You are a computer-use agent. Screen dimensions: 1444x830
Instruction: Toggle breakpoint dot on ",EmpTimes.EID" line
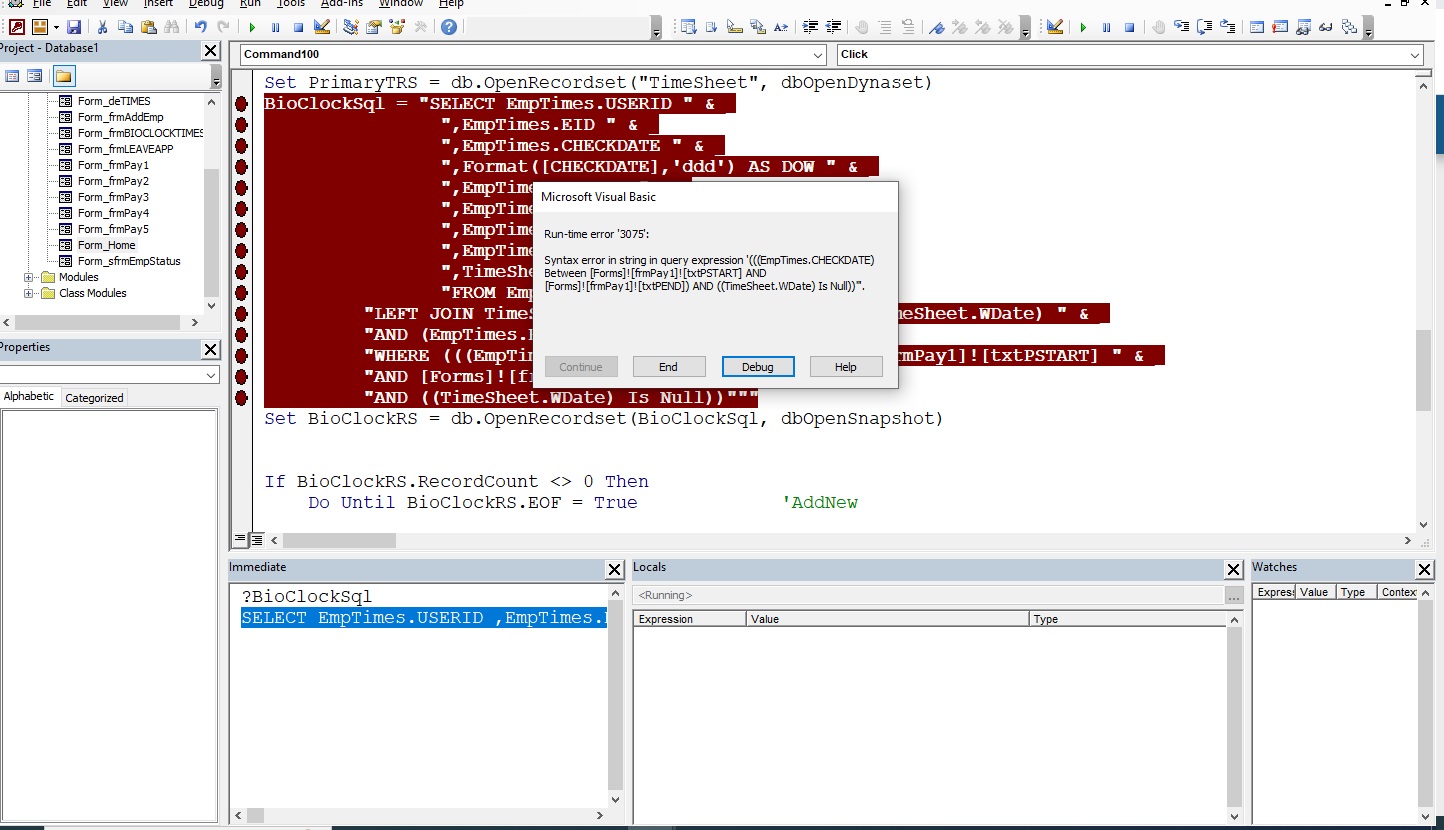click(241, 124)
